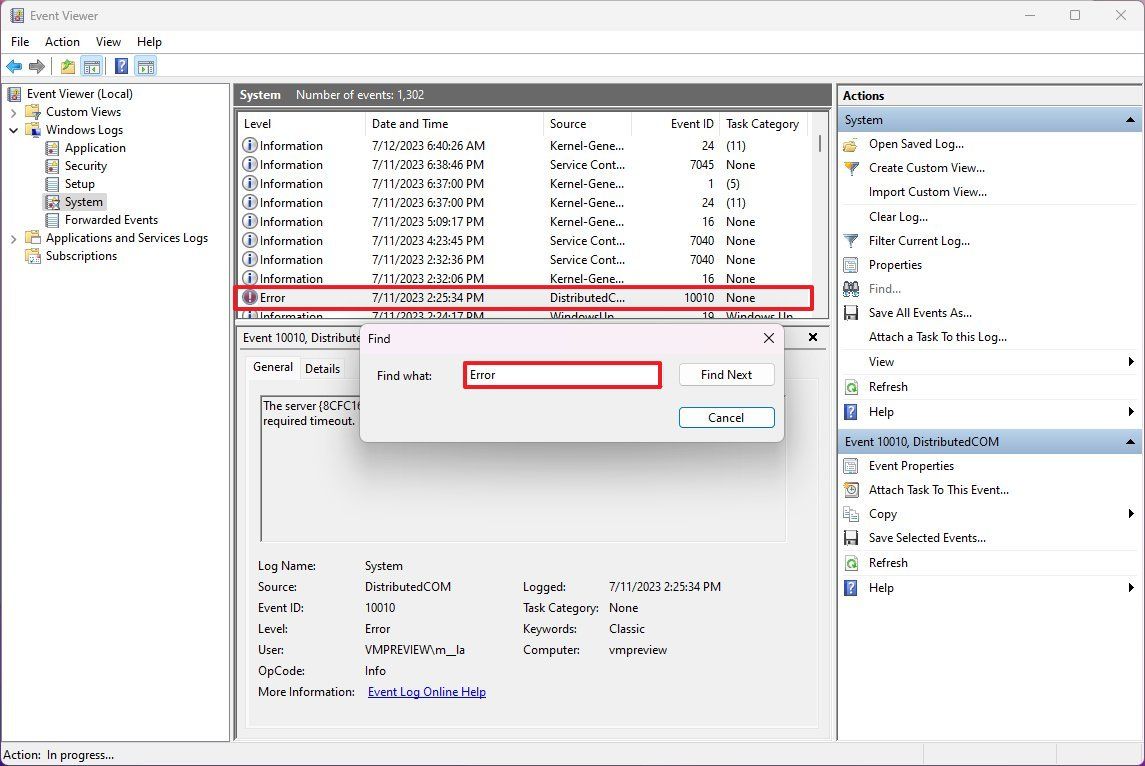Screen dimensions: 1145x766
Task: Click the back navigation arrow
Action: (x=14, y=66)
